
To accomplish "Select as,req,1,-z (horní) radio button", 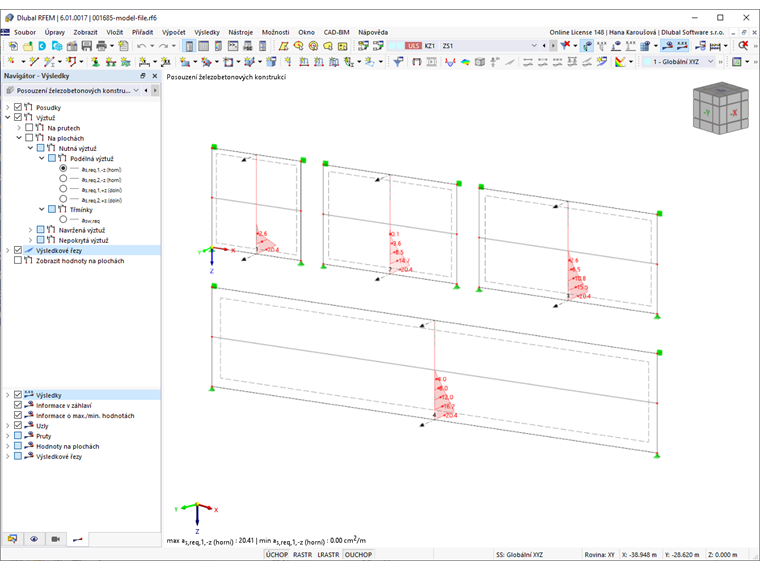I will pos(63,169).
